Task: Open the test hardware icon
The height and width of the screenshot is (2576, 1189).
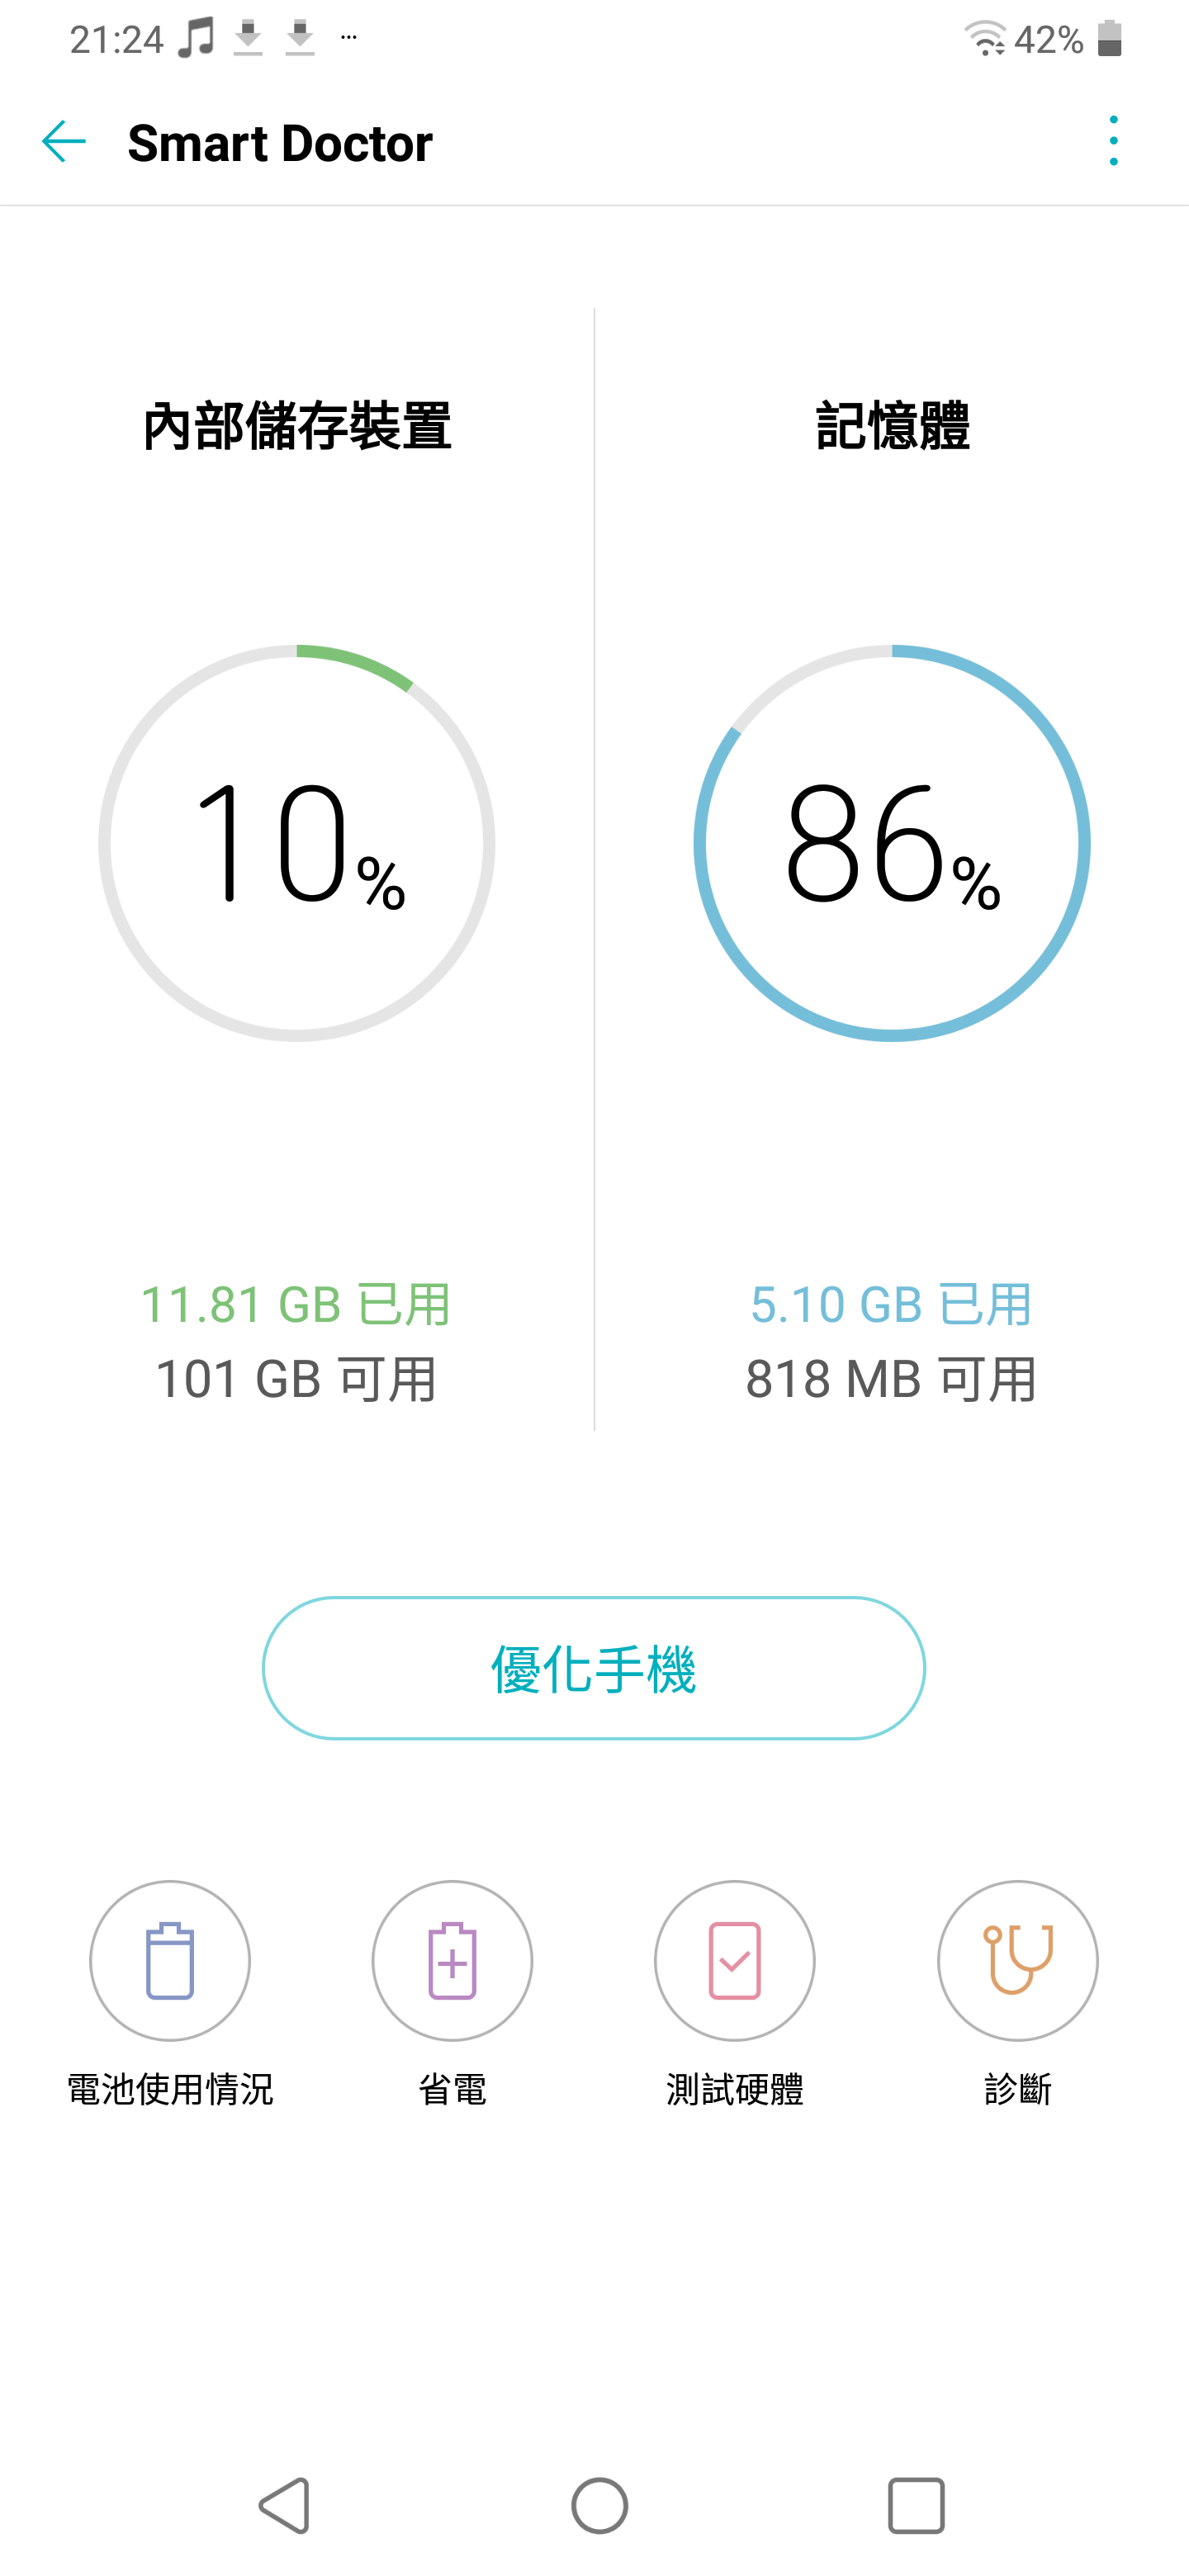Action: [735, 1960]
